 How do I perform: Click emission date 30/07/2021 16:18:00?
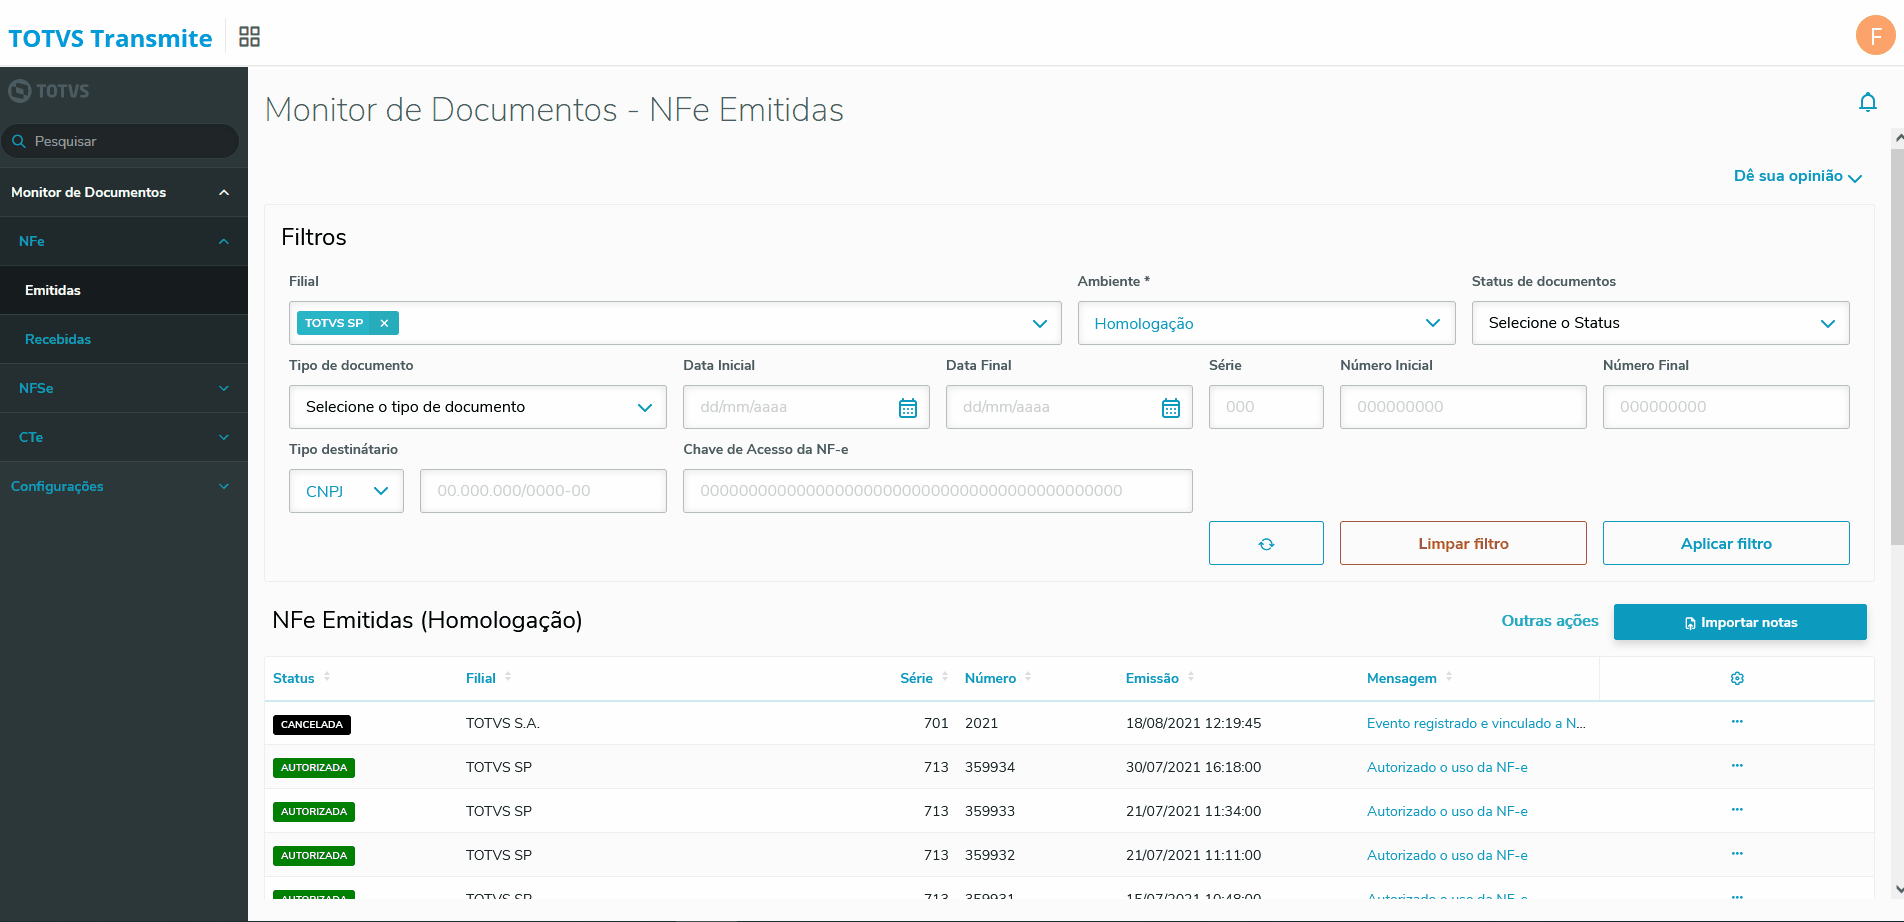(1193, 767)
